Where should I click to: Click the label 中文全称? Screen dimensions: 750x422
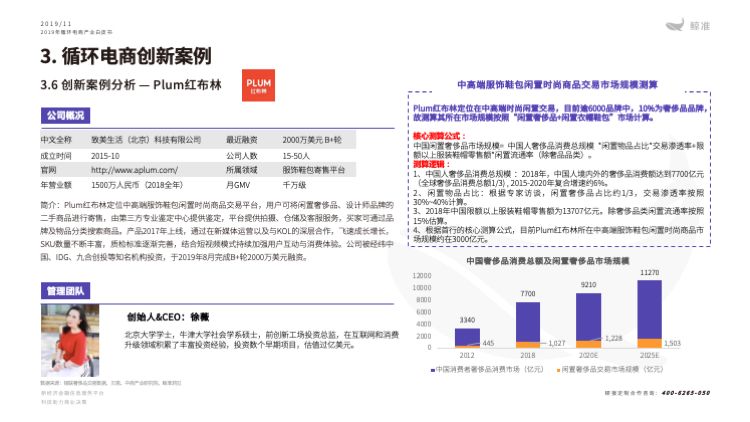tap(56, 140)
